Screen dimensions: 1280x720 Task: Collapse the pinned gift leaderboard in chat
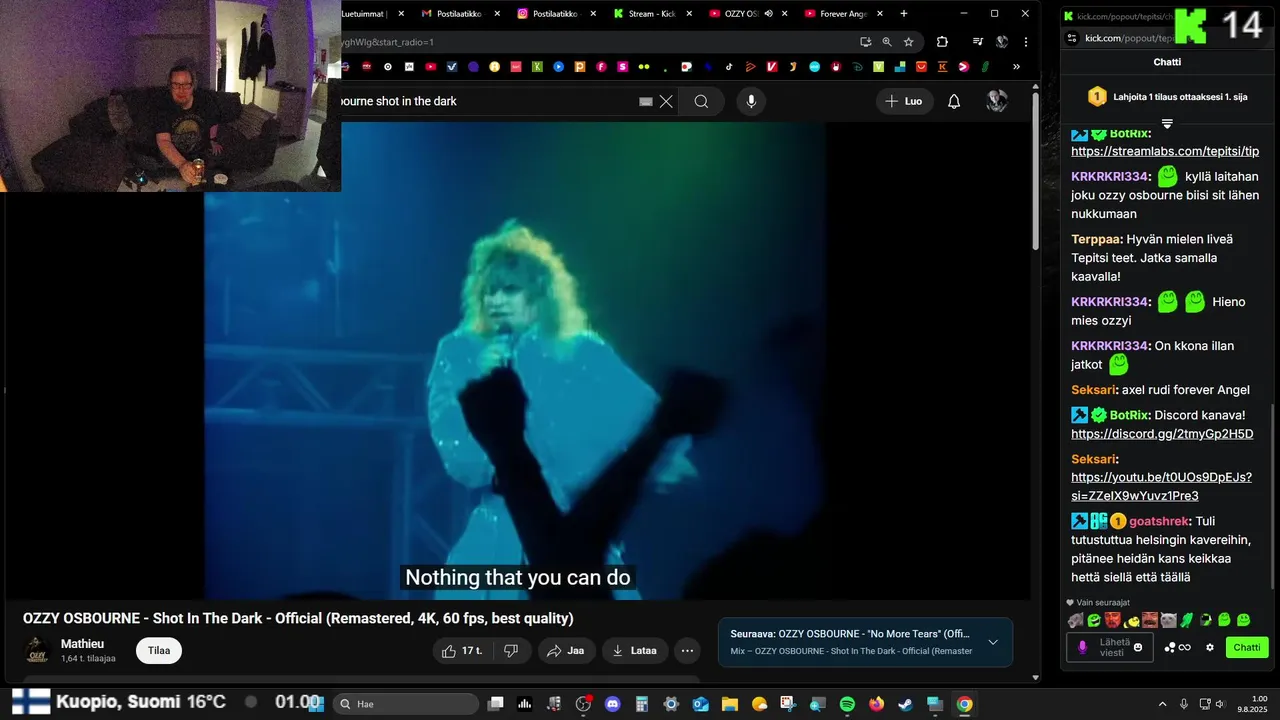point(1166,124)
